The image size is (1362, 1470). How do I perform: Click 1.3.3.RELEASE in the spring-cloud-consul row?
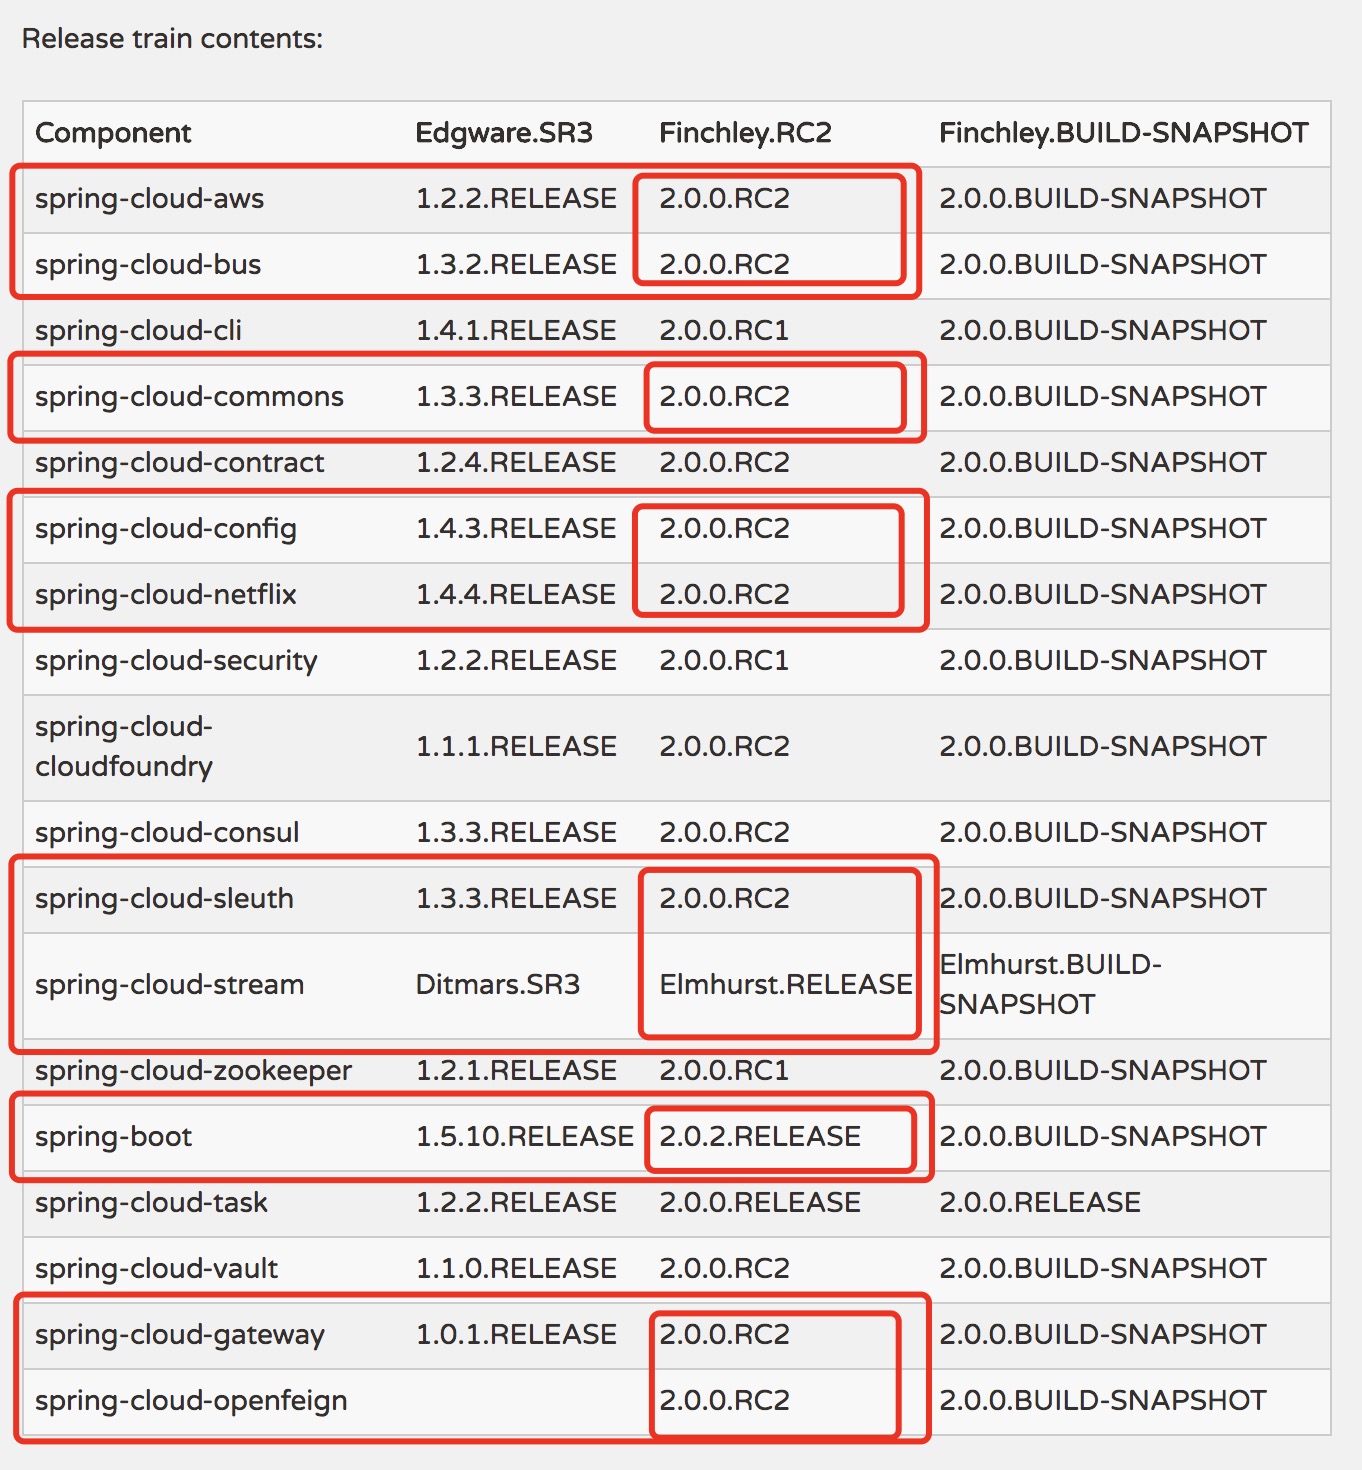click(x=516, y=833)
